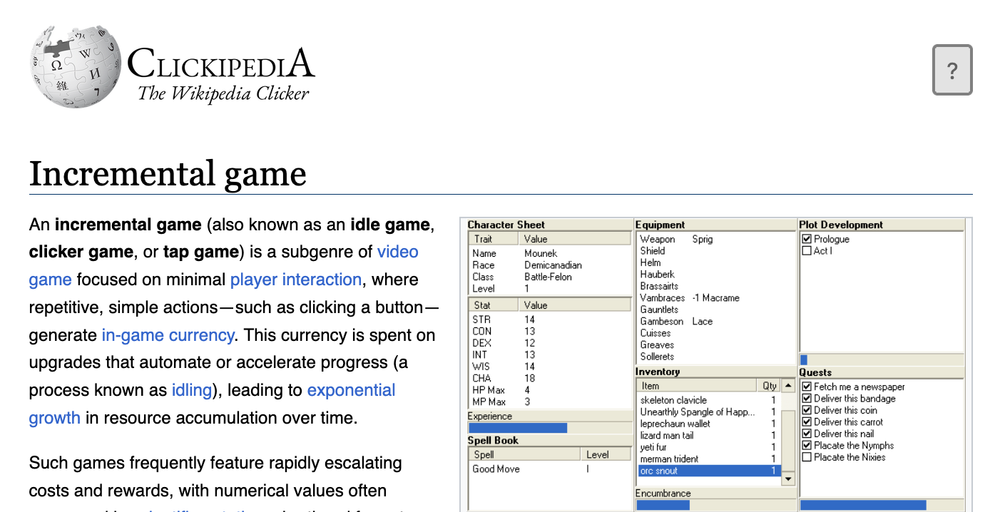
Task: Select the 'yeti fur' inventory item
Action: [709, 447]
